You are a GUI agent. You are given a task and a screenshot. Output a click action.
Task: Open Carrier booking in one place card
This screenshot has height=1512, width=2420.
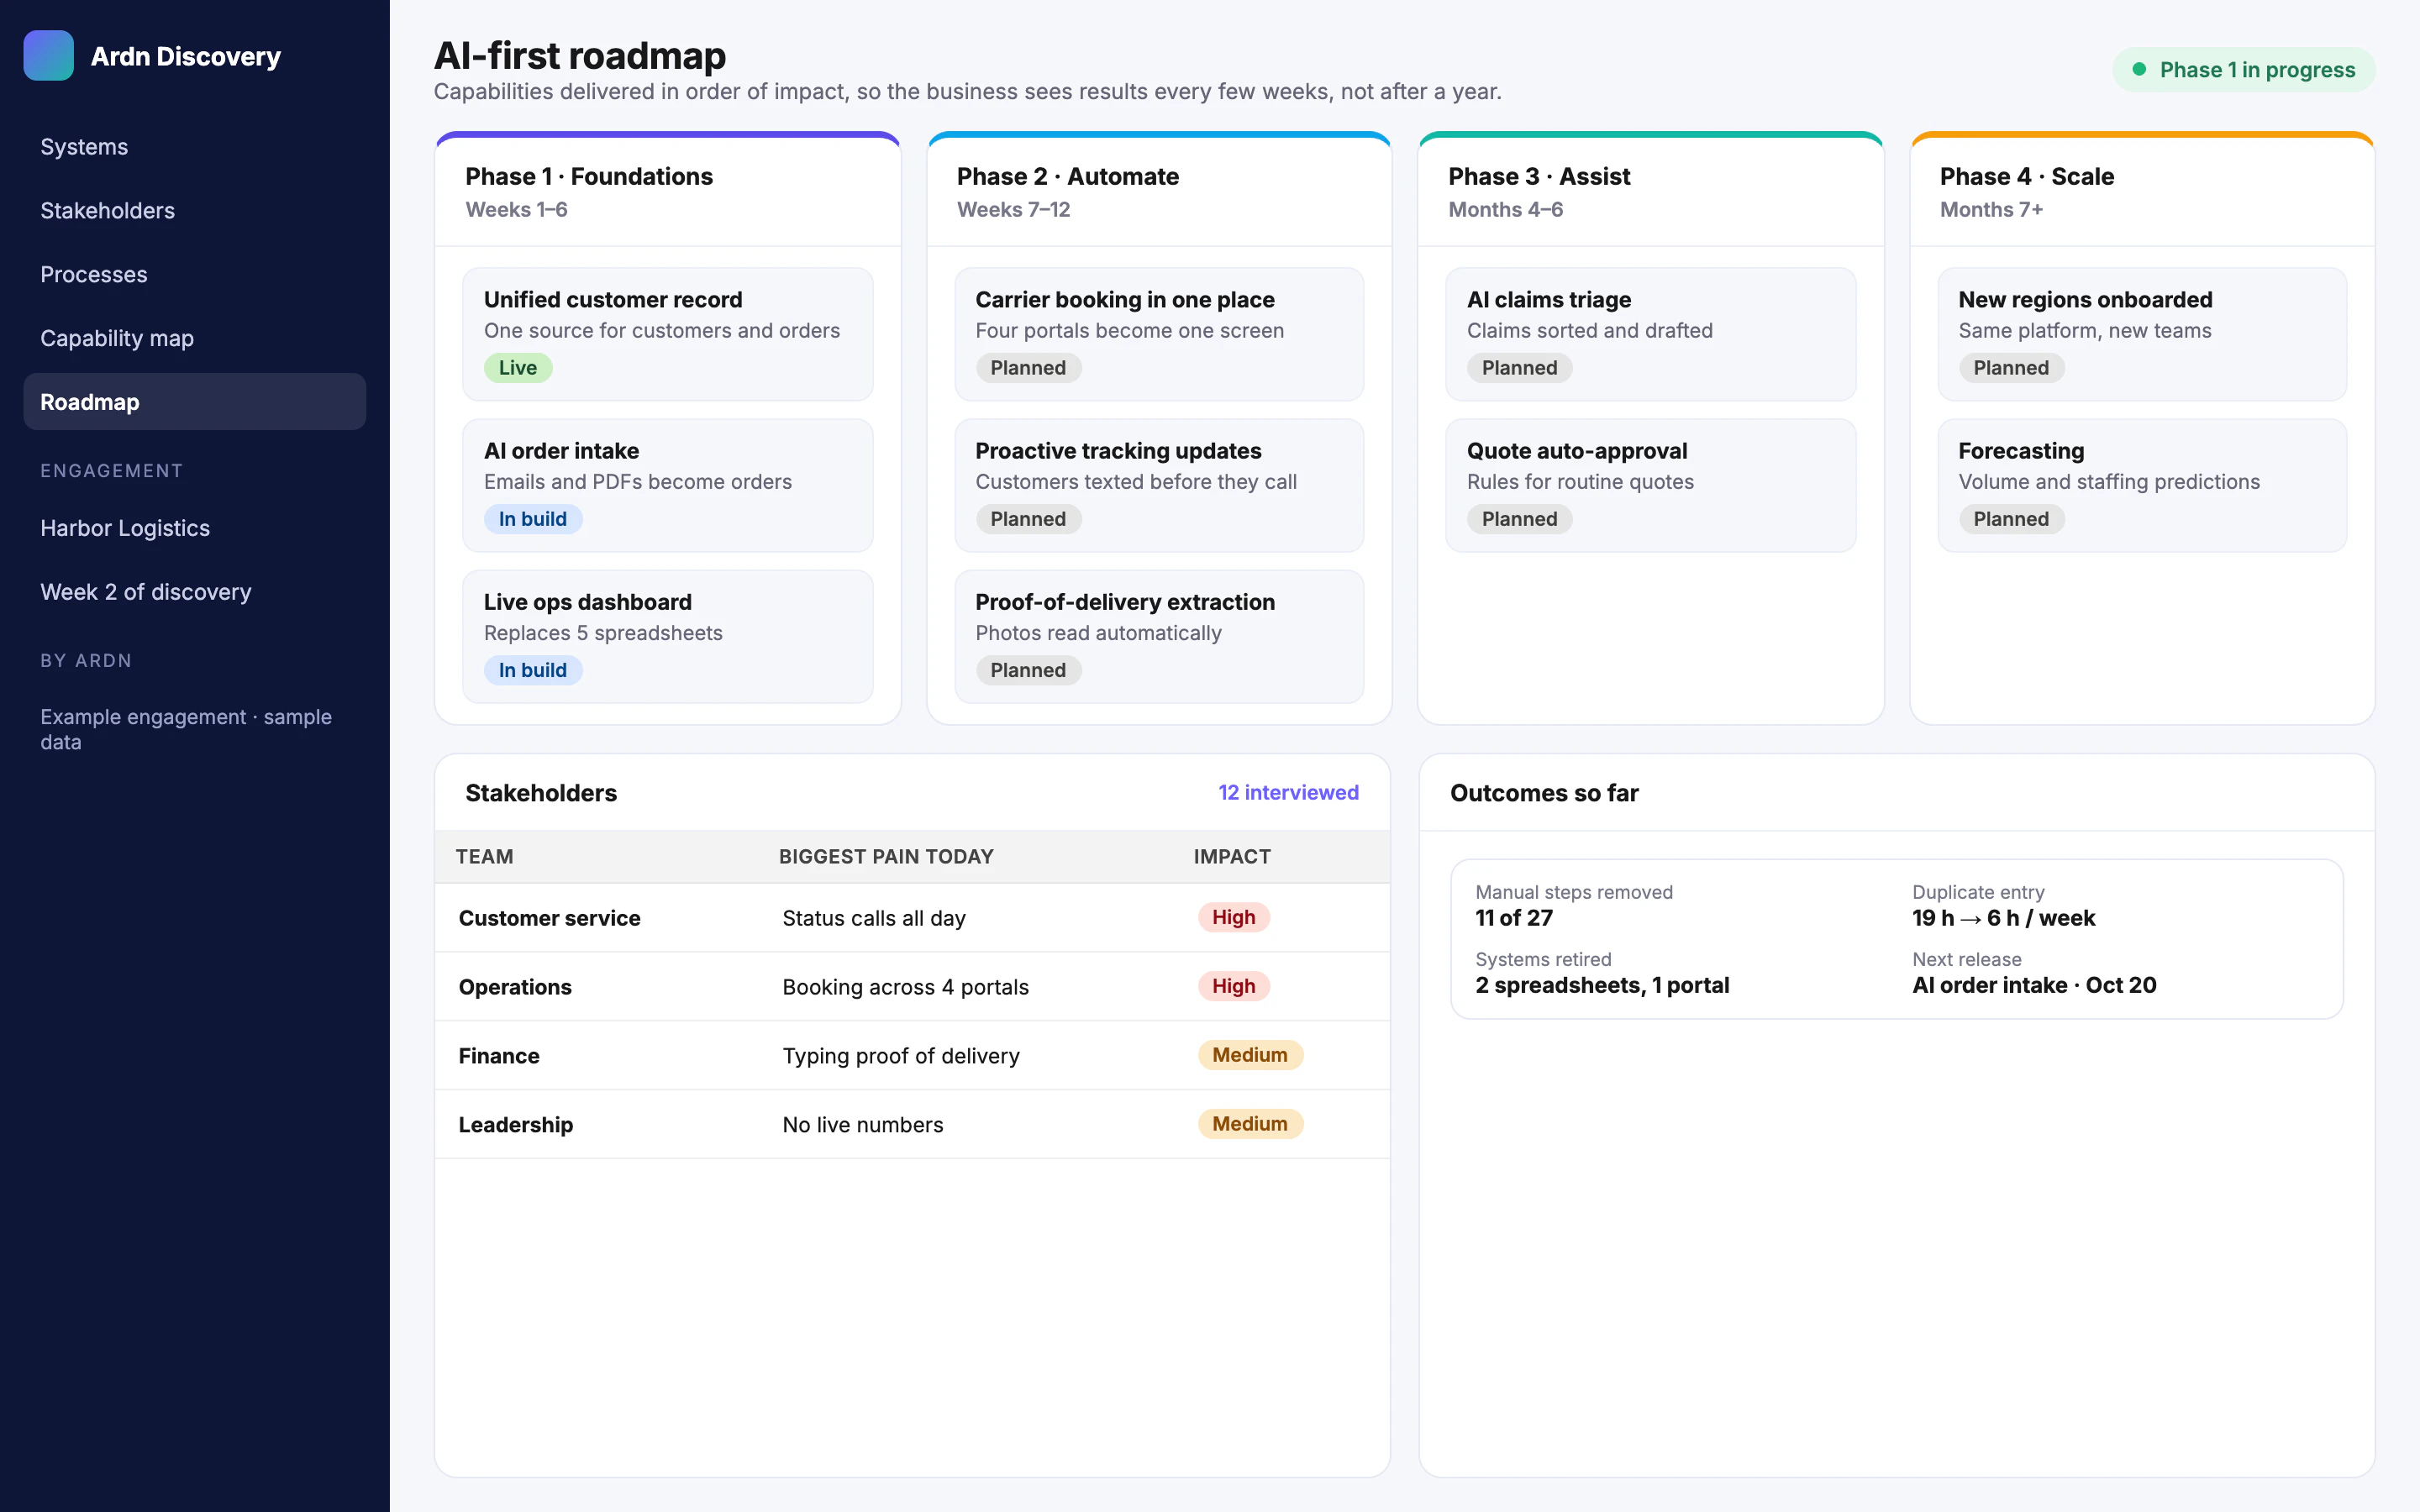1159,334
